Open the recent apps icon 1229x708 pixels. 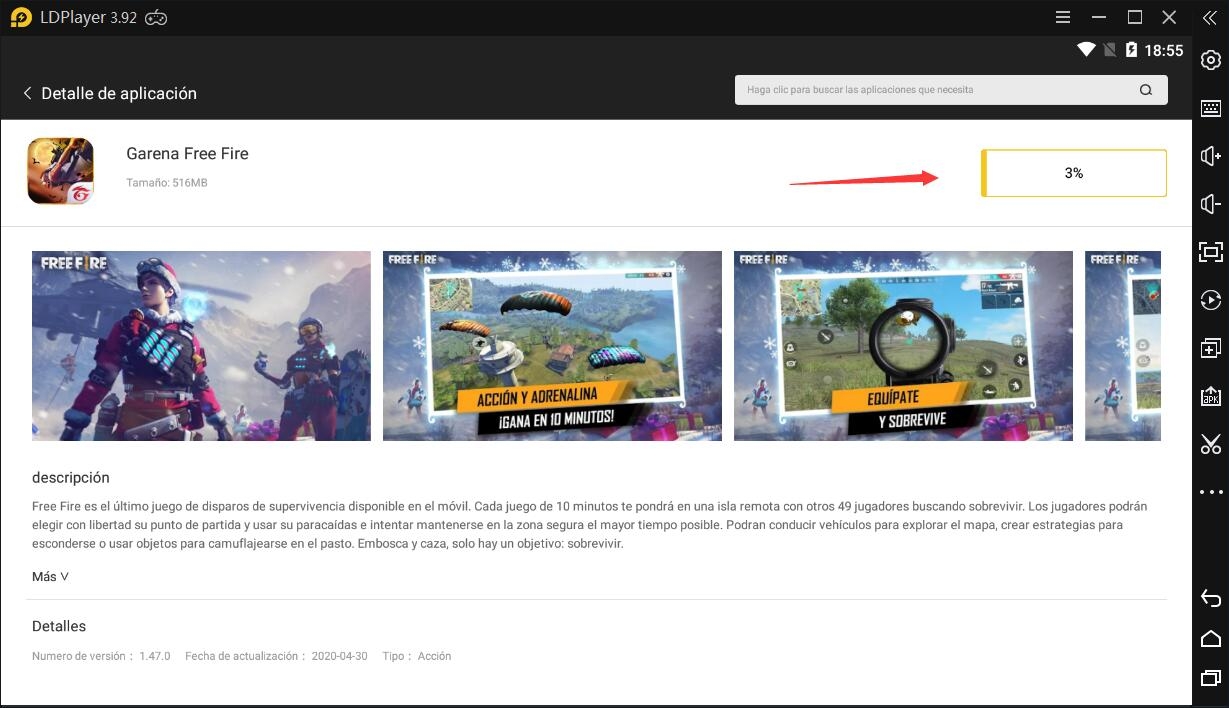(x=1210, y=678)
